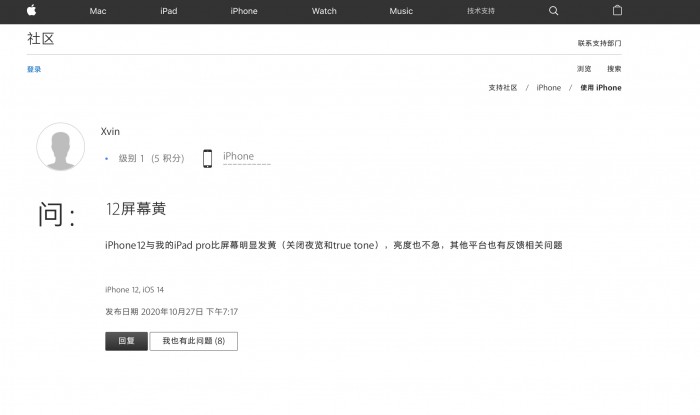The height and width of the screenshot is (415, 700).
Task: Click the 联系支持部门 link
Action: (599, 43)
